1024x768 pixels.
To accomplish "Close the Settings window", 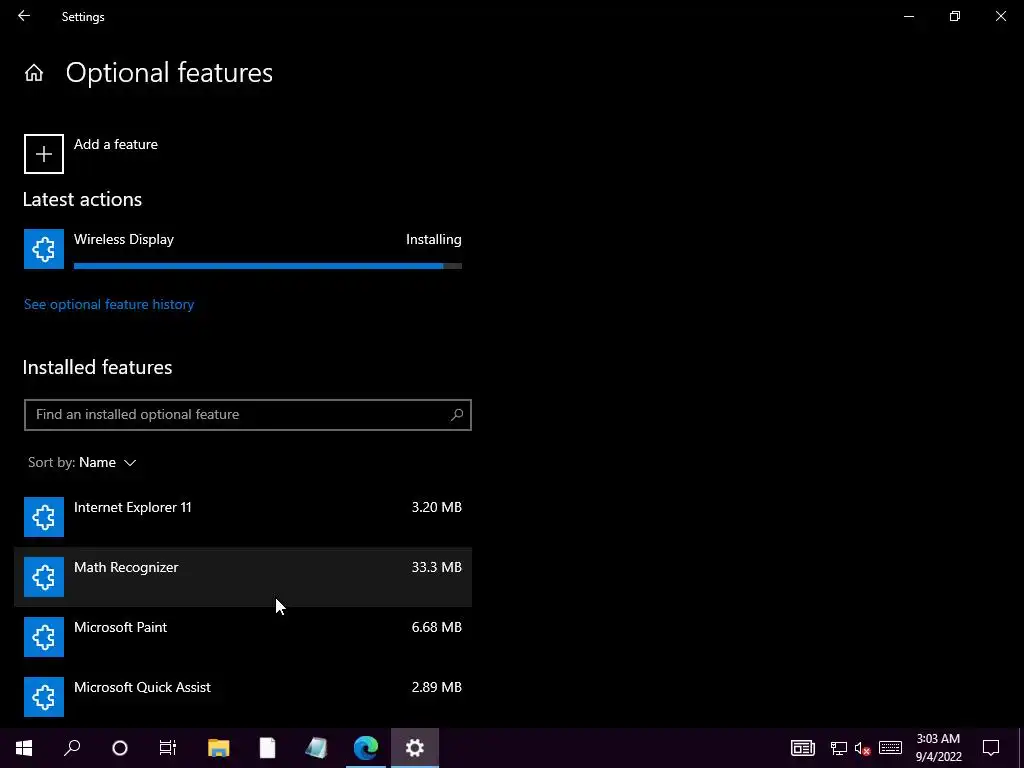I will tap(1000, 16).
